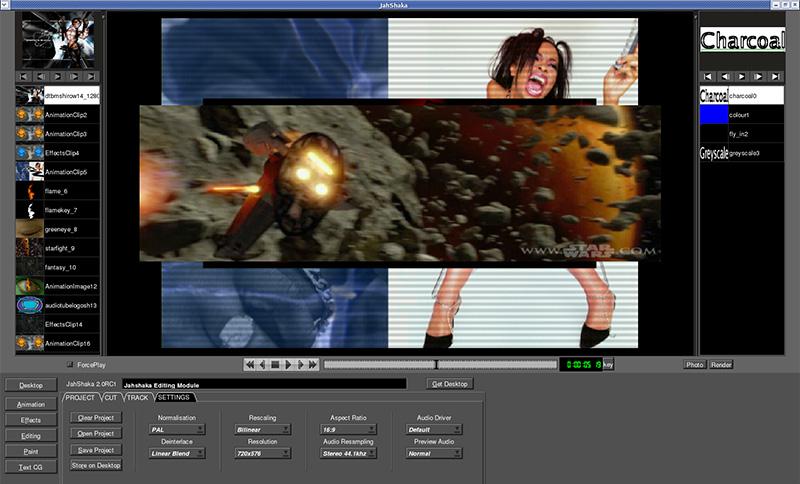Image resolution: width=800 pixels, height=484 pixels.
Task: Select the AnimationClip2 thumbnail
Action: 30,115
